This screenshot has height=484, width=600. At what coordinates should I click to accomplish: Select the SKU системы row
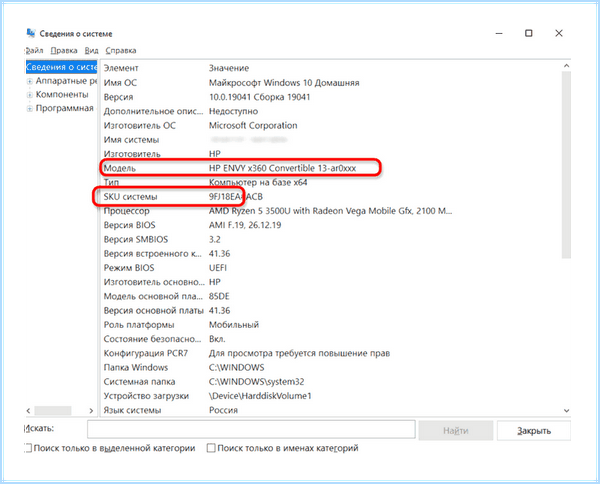click(x=331, y=197)
